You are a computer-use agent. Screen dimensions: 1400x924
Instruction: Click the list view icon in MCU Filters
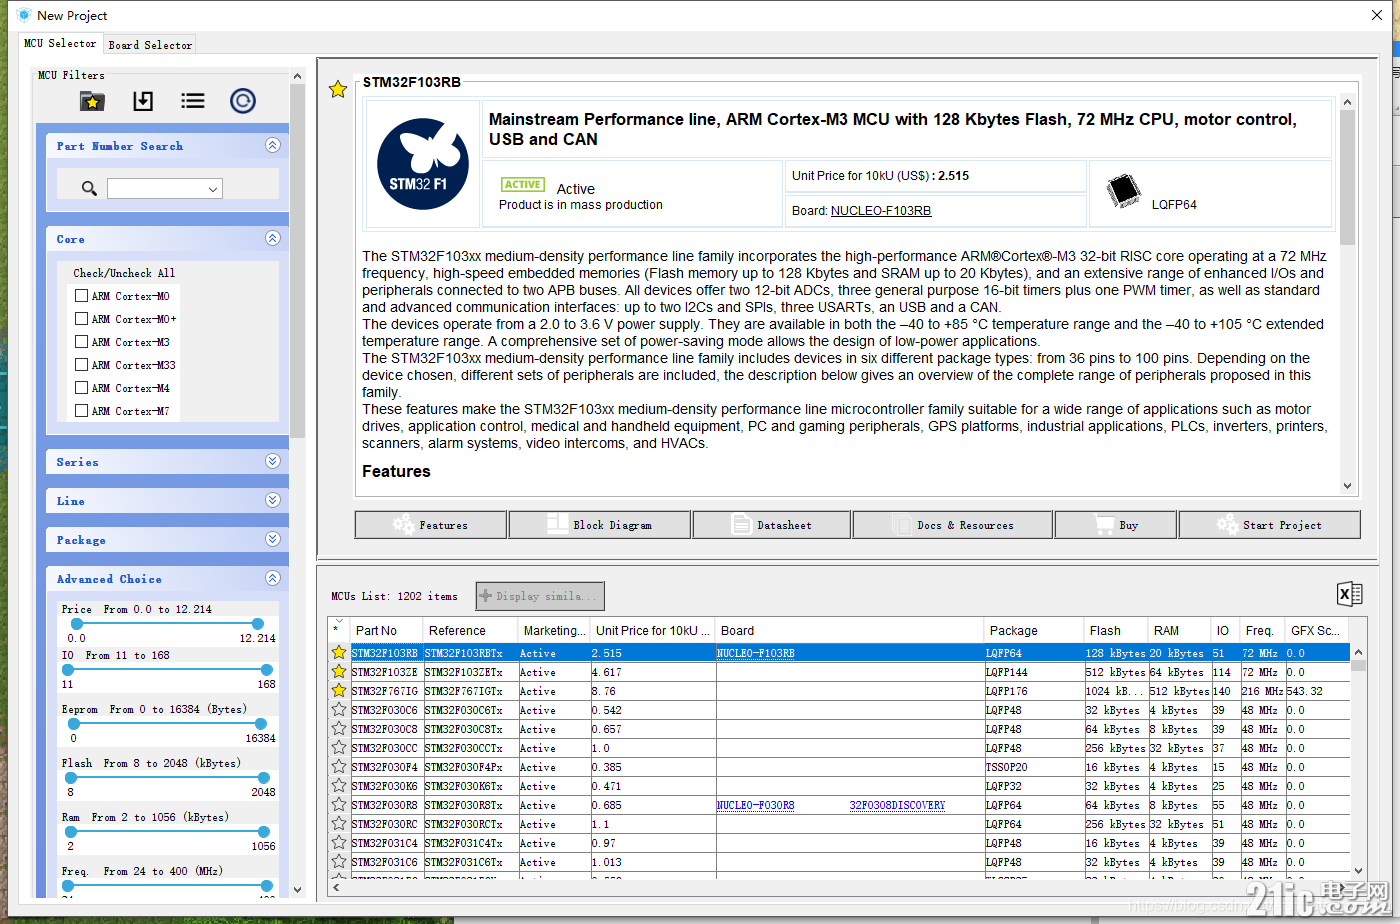click(x=193, y=101)
